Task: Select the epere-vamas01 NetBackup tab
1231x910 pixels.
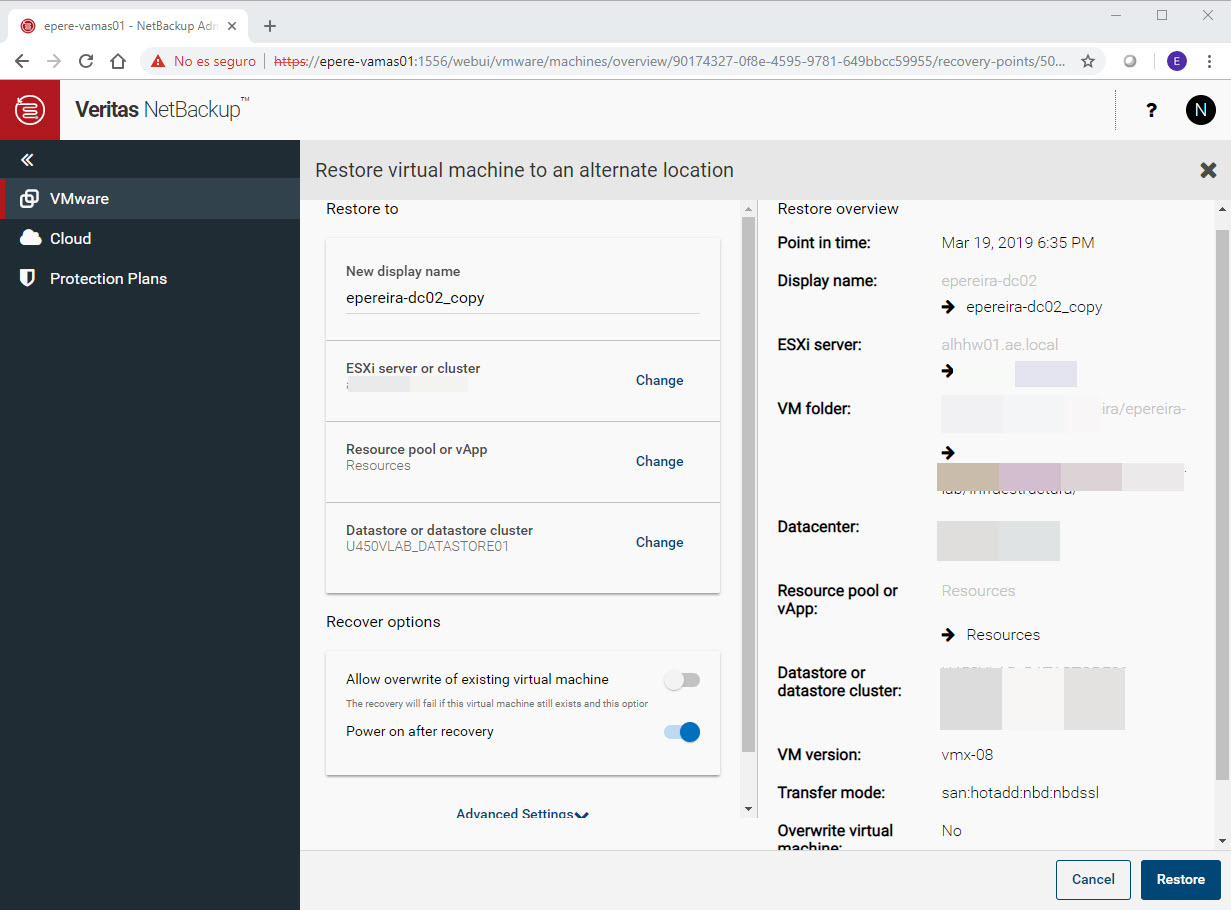Action: coord(127,26)
